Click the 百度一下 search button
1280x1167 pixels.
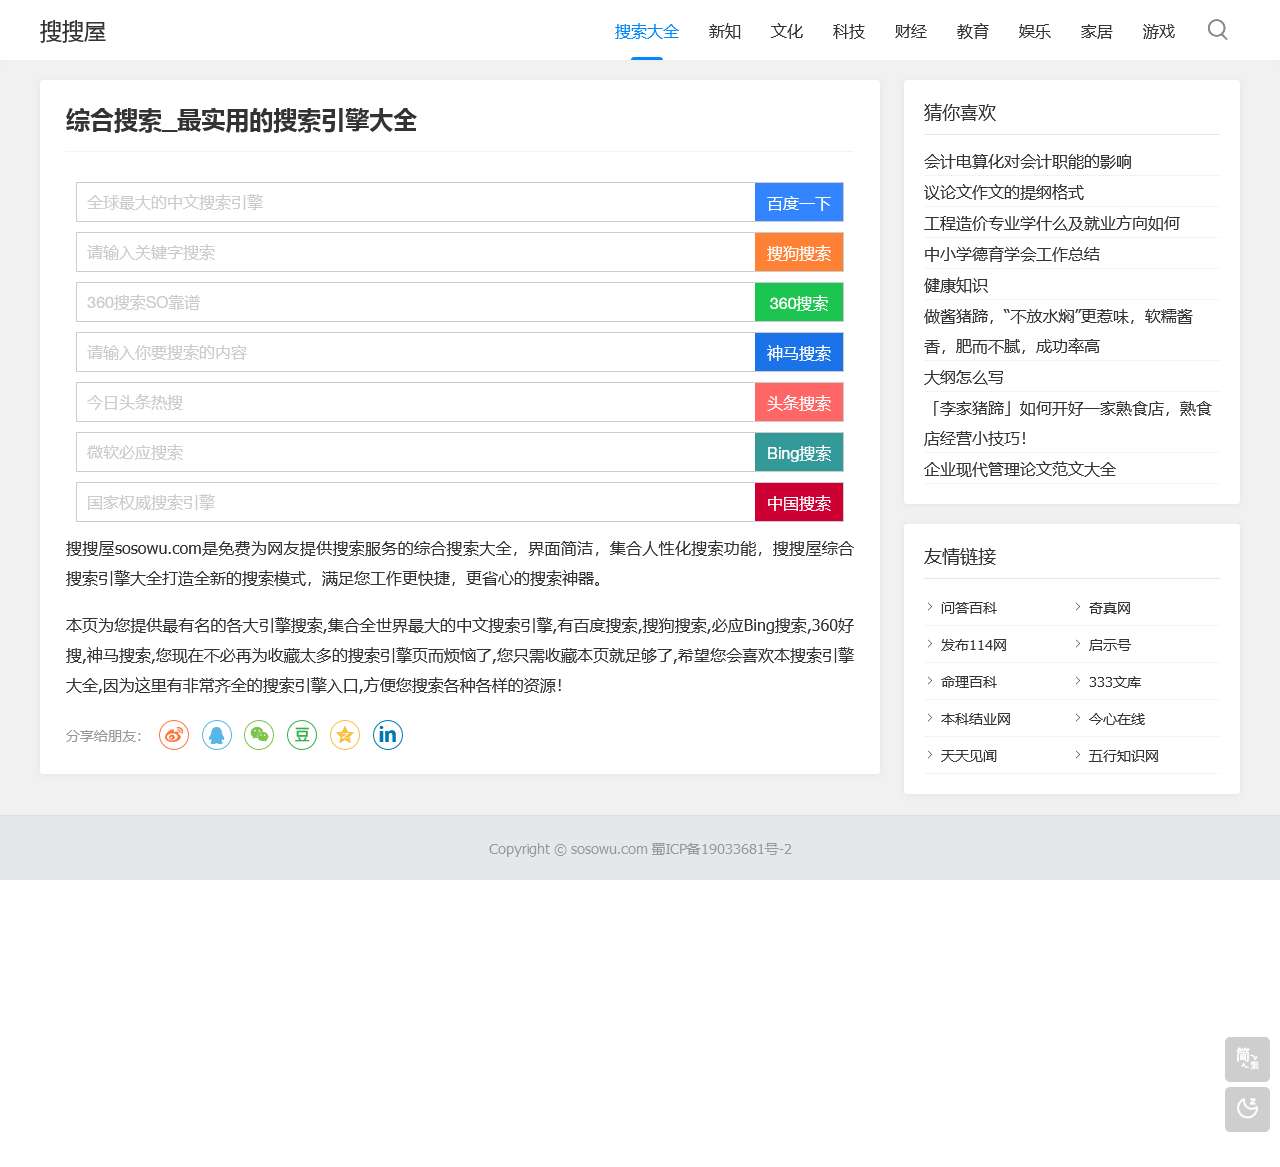click(x=799, y=202)
